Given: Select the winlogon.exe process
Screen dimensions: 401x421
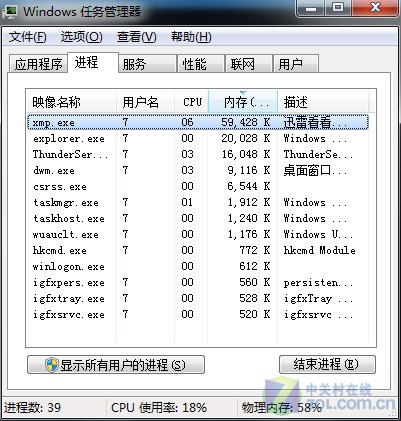Looking at the screenshot, I should point(198,266).
